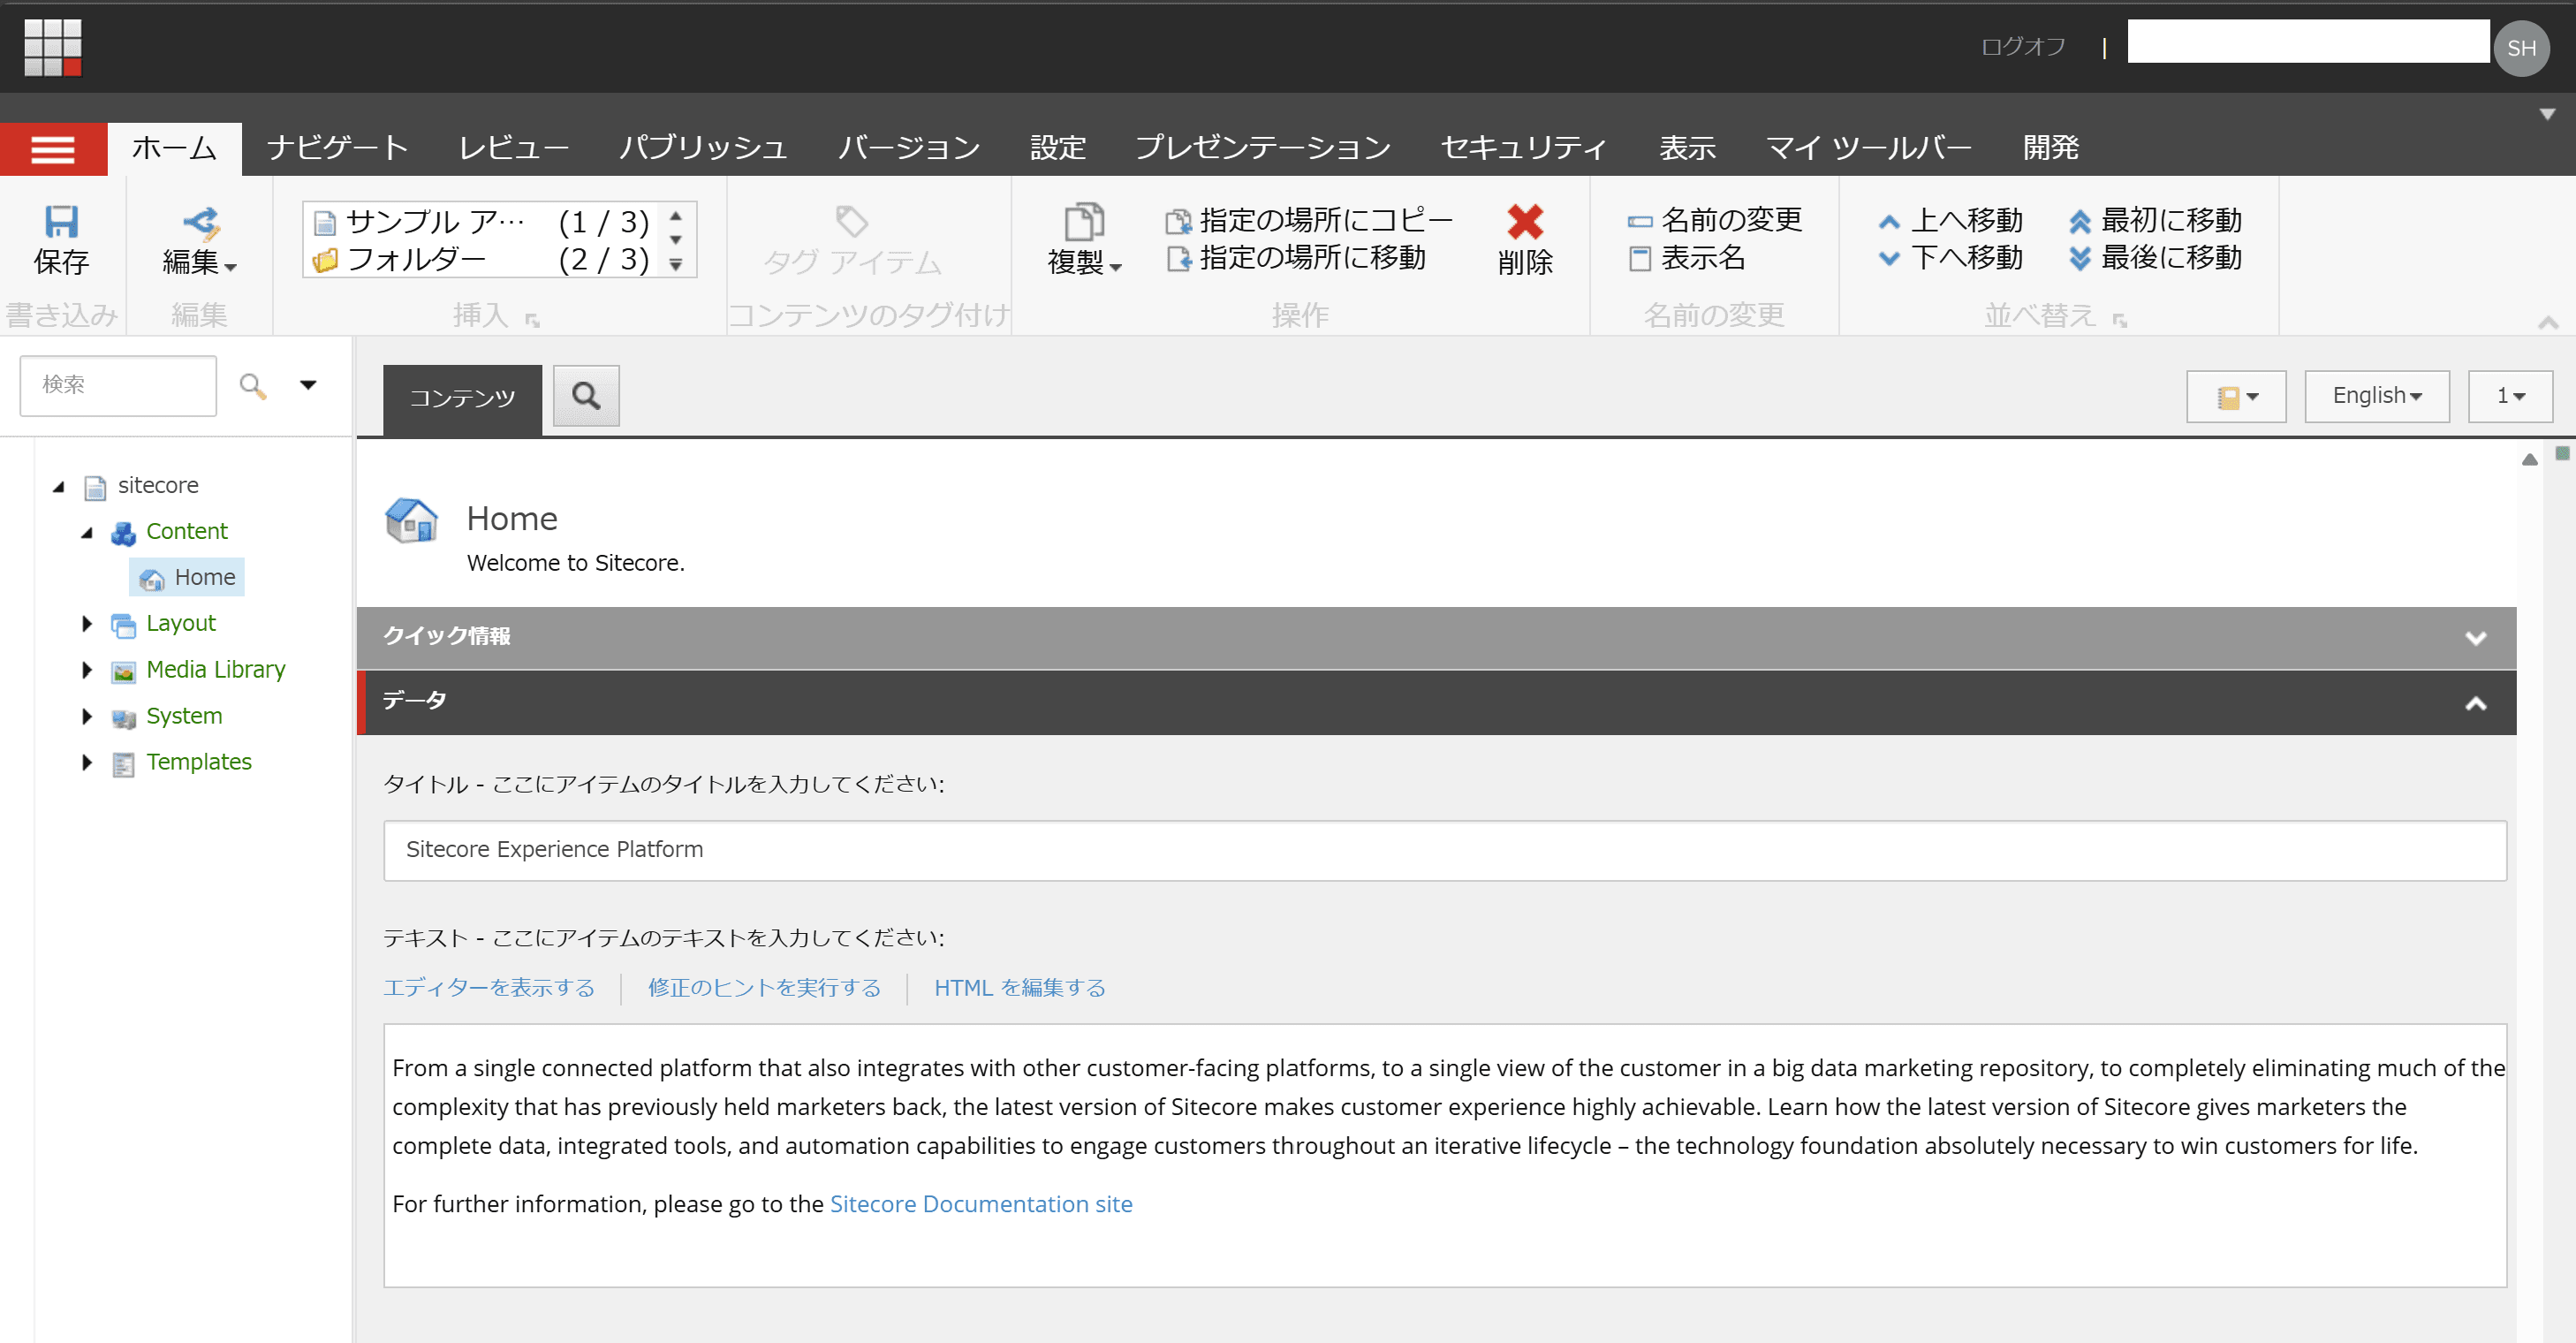Click the Save (保存) floppy disk icon
This screenshot has width=2576, height=1343.
click(61, 221)
